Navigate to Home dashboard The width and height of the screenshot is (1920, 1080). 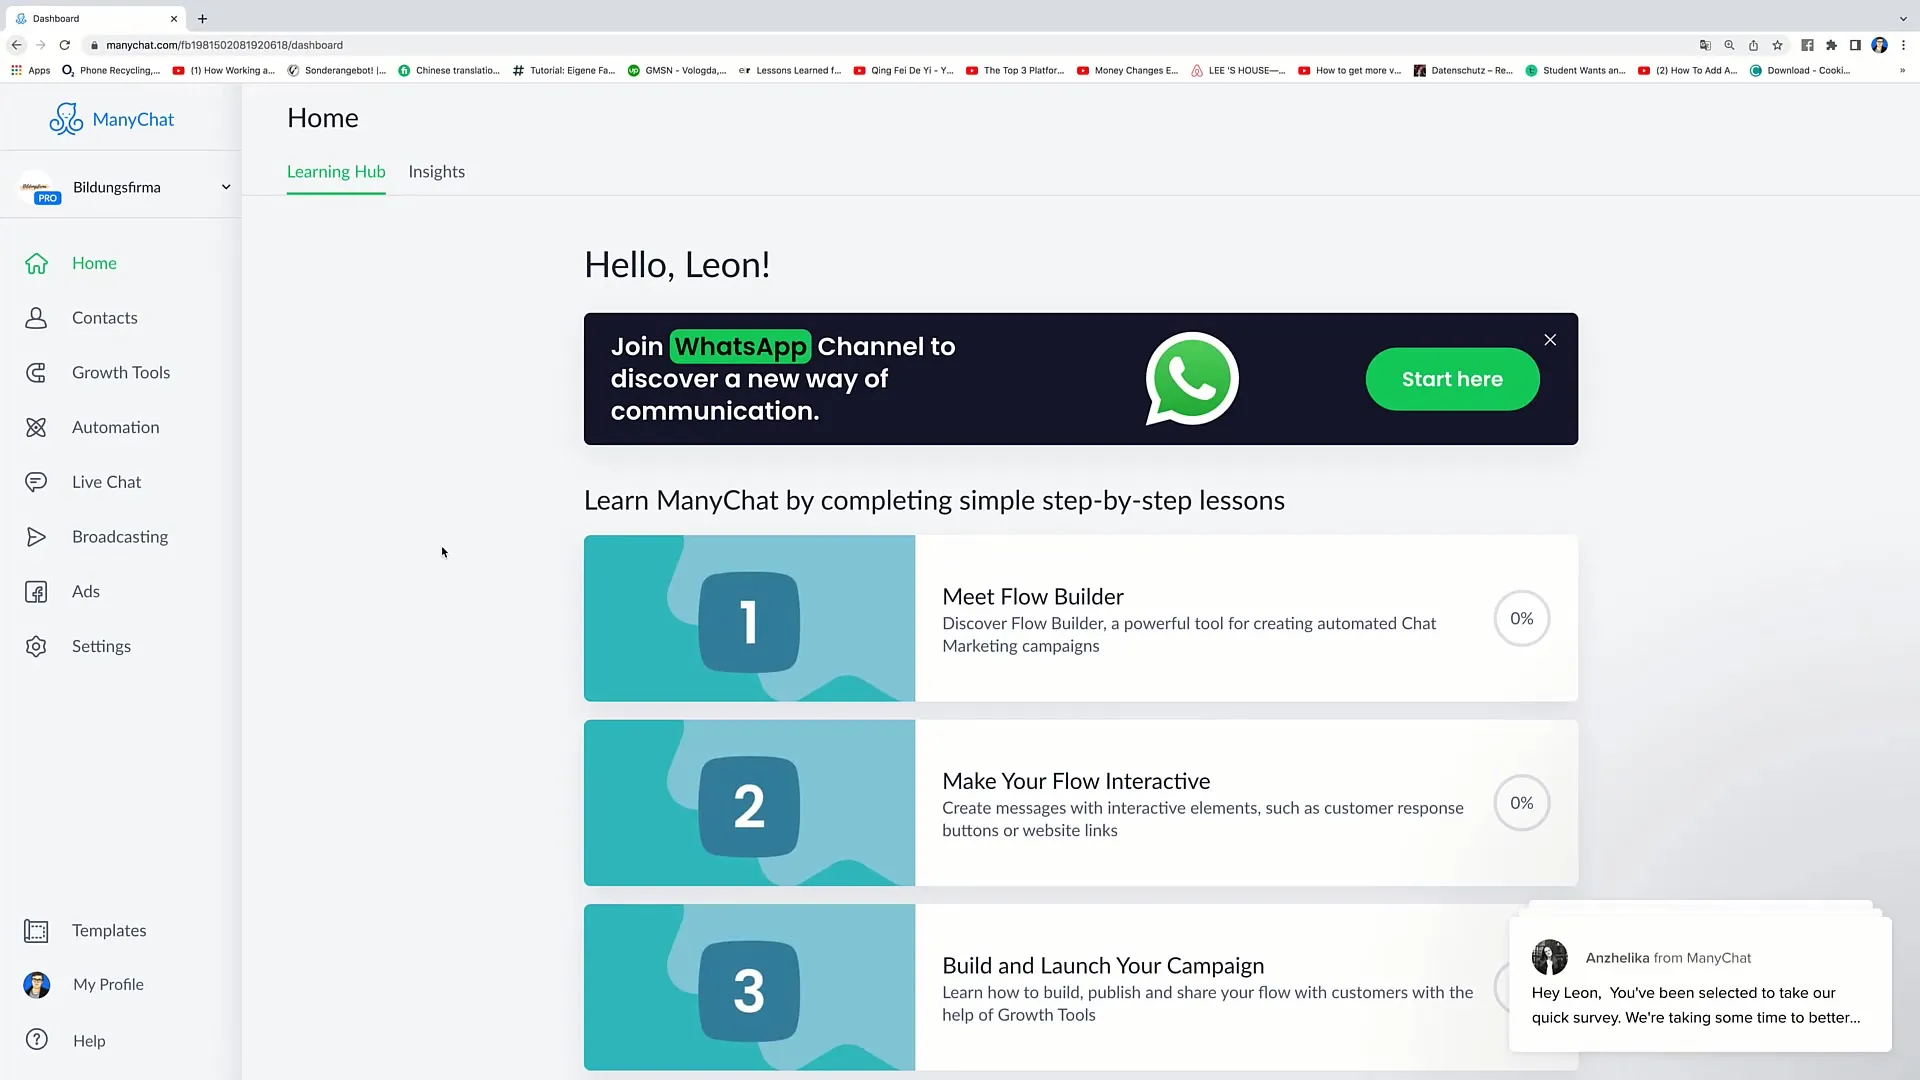tap(94, 262)
